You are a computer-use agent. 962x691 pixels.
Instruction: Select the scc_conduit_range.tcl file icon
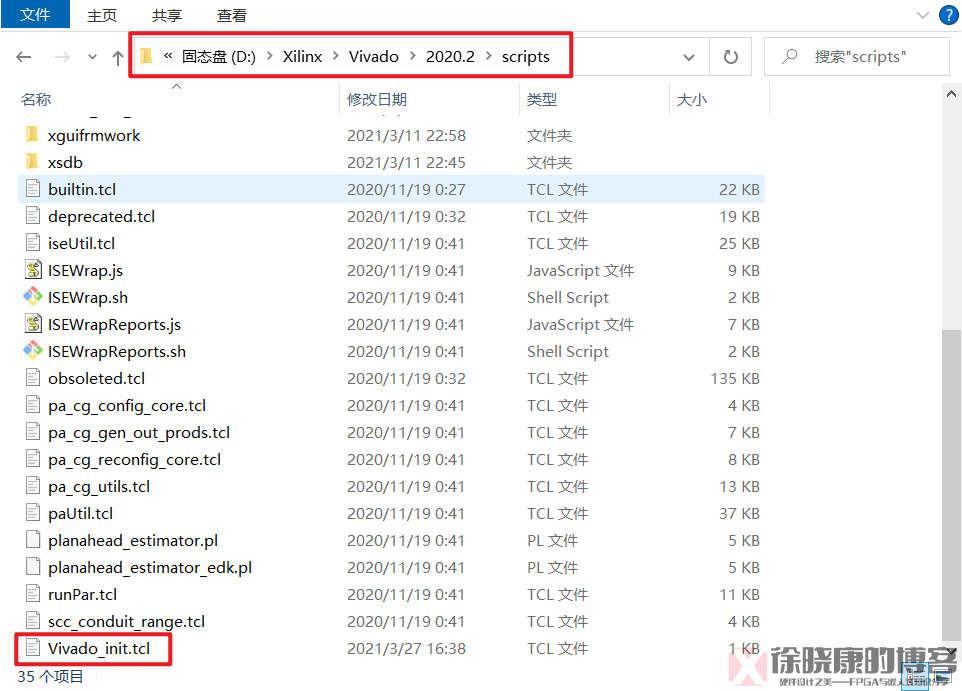(x=33, y=620)
